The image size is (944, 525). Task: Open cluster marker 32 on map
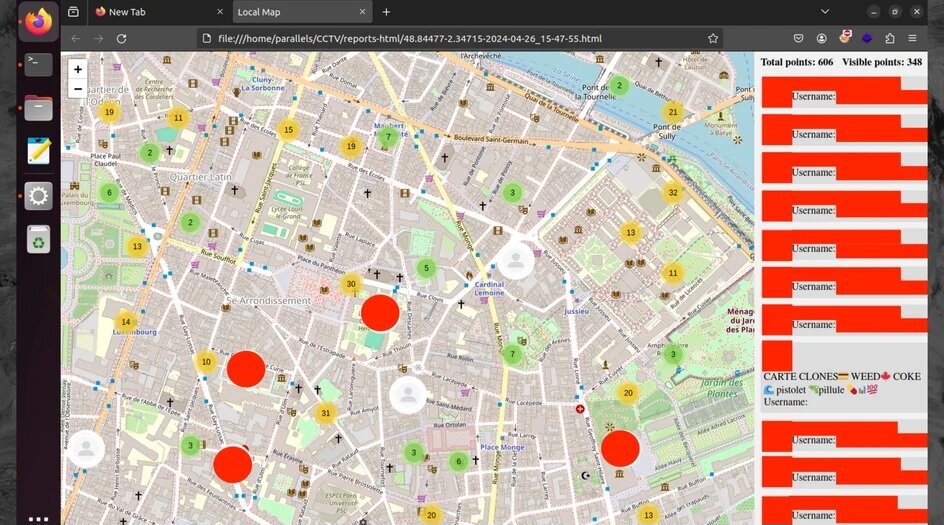pos(673,193)
